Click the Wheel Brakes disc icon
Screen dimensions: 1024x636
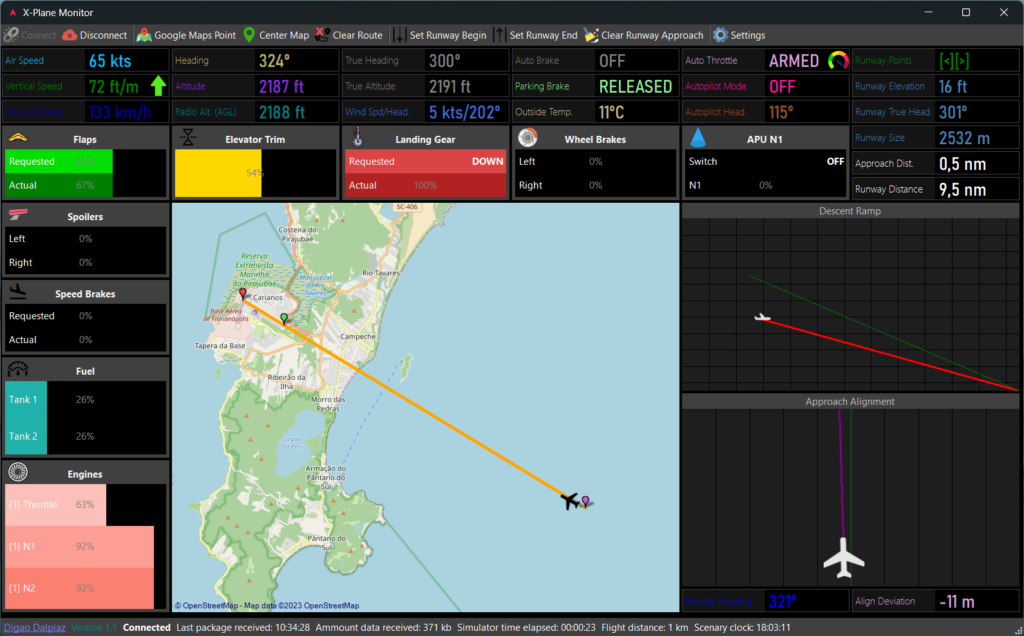tap(528, 137)
